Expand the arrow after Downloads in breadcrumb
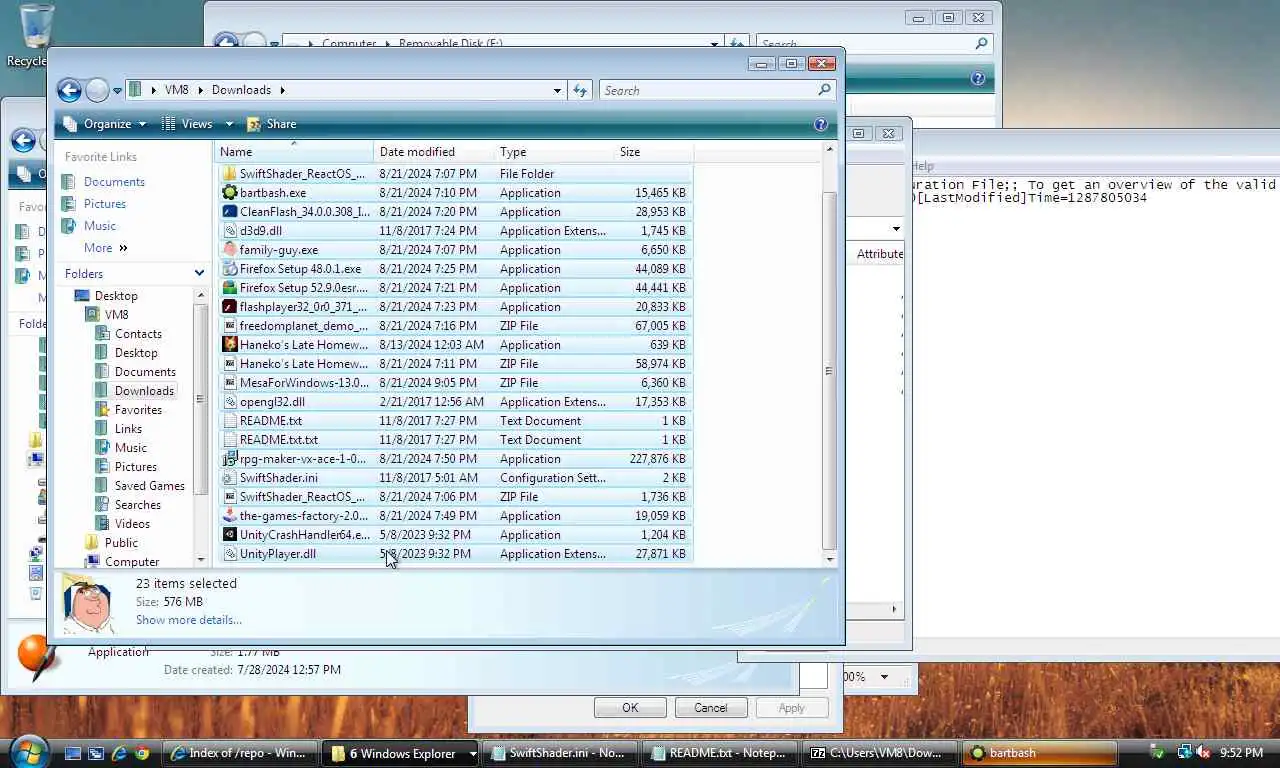This screenshot has height=768, width=1280. click(x=283, y=90)
